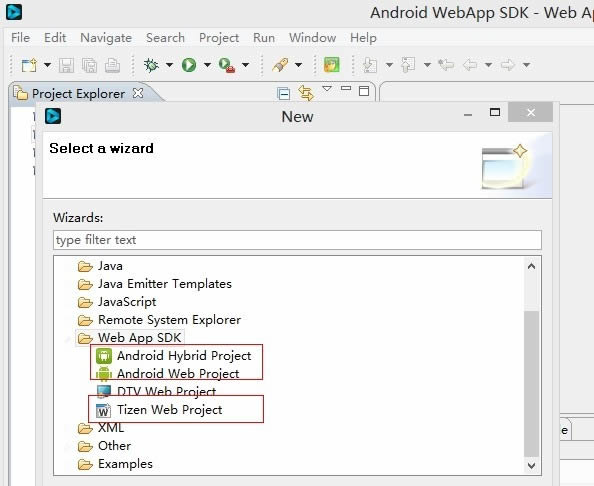Viewport: 594px width, 486px height.
Task: Open the dropdown beside the New icon
Action: click(x=47, y=65)
